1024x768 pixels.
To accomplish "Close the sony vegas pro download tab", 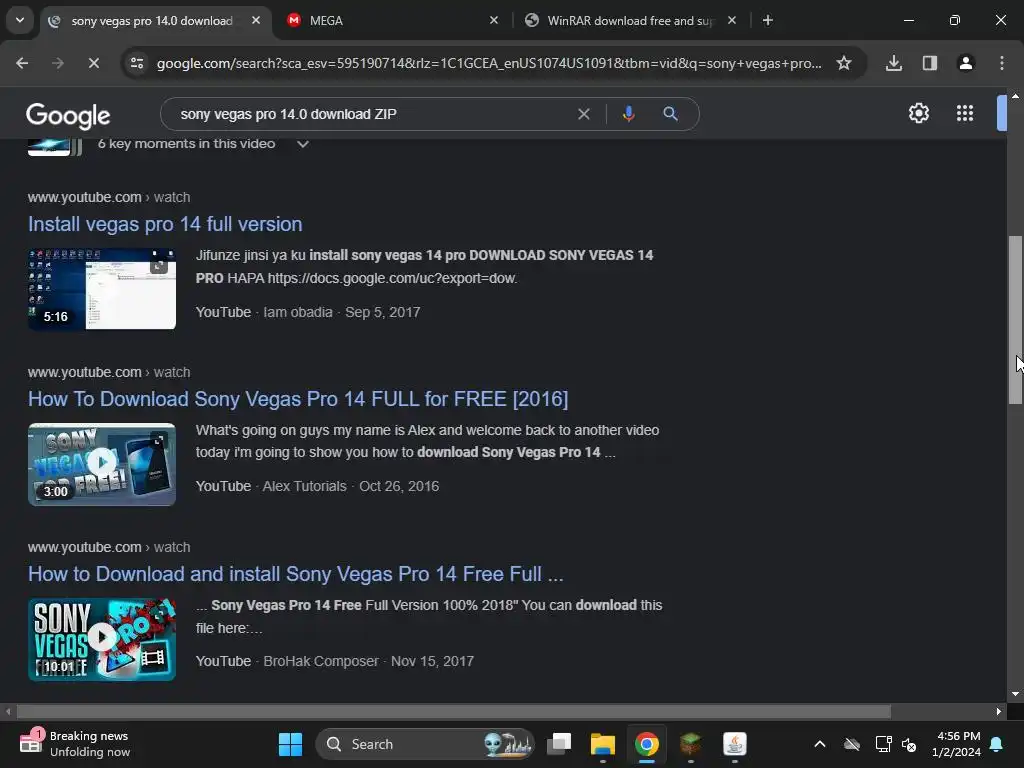I will tap(256, 20).
